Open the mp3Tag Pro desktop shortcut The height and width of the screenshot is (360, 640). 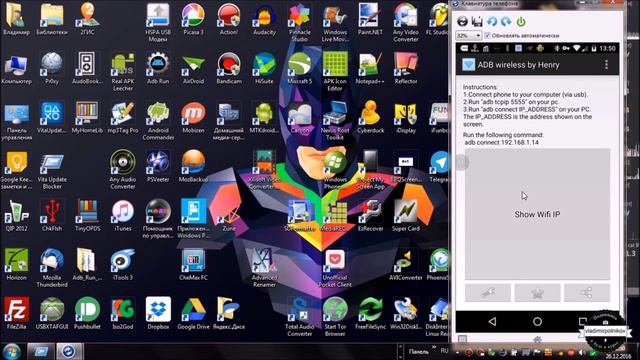tap(122, 117)
